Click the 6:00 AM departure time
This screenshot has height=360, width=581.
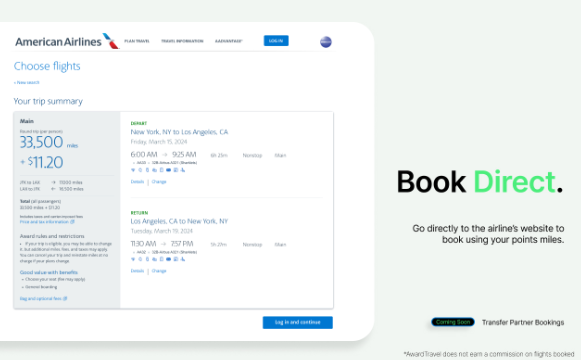coord(144,154)
